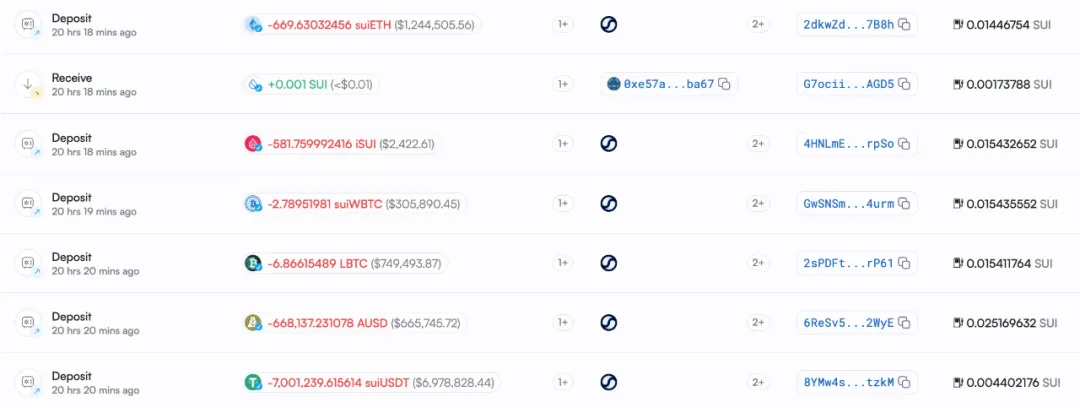1080x408 pixels.
Task: Click the Receive transaction arrow icon
Action: click(29, 85)
